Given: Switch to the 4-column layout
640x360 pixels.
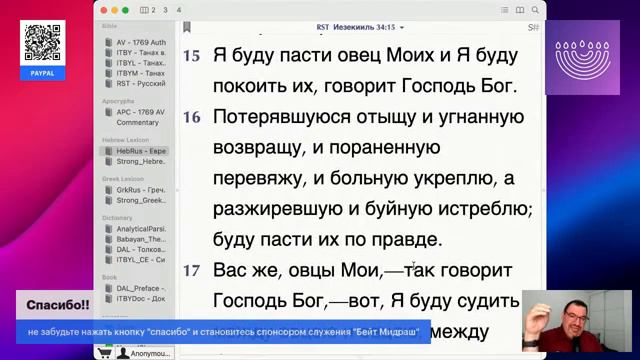Looking at the screenshot, I should click(x=179, y=10).
